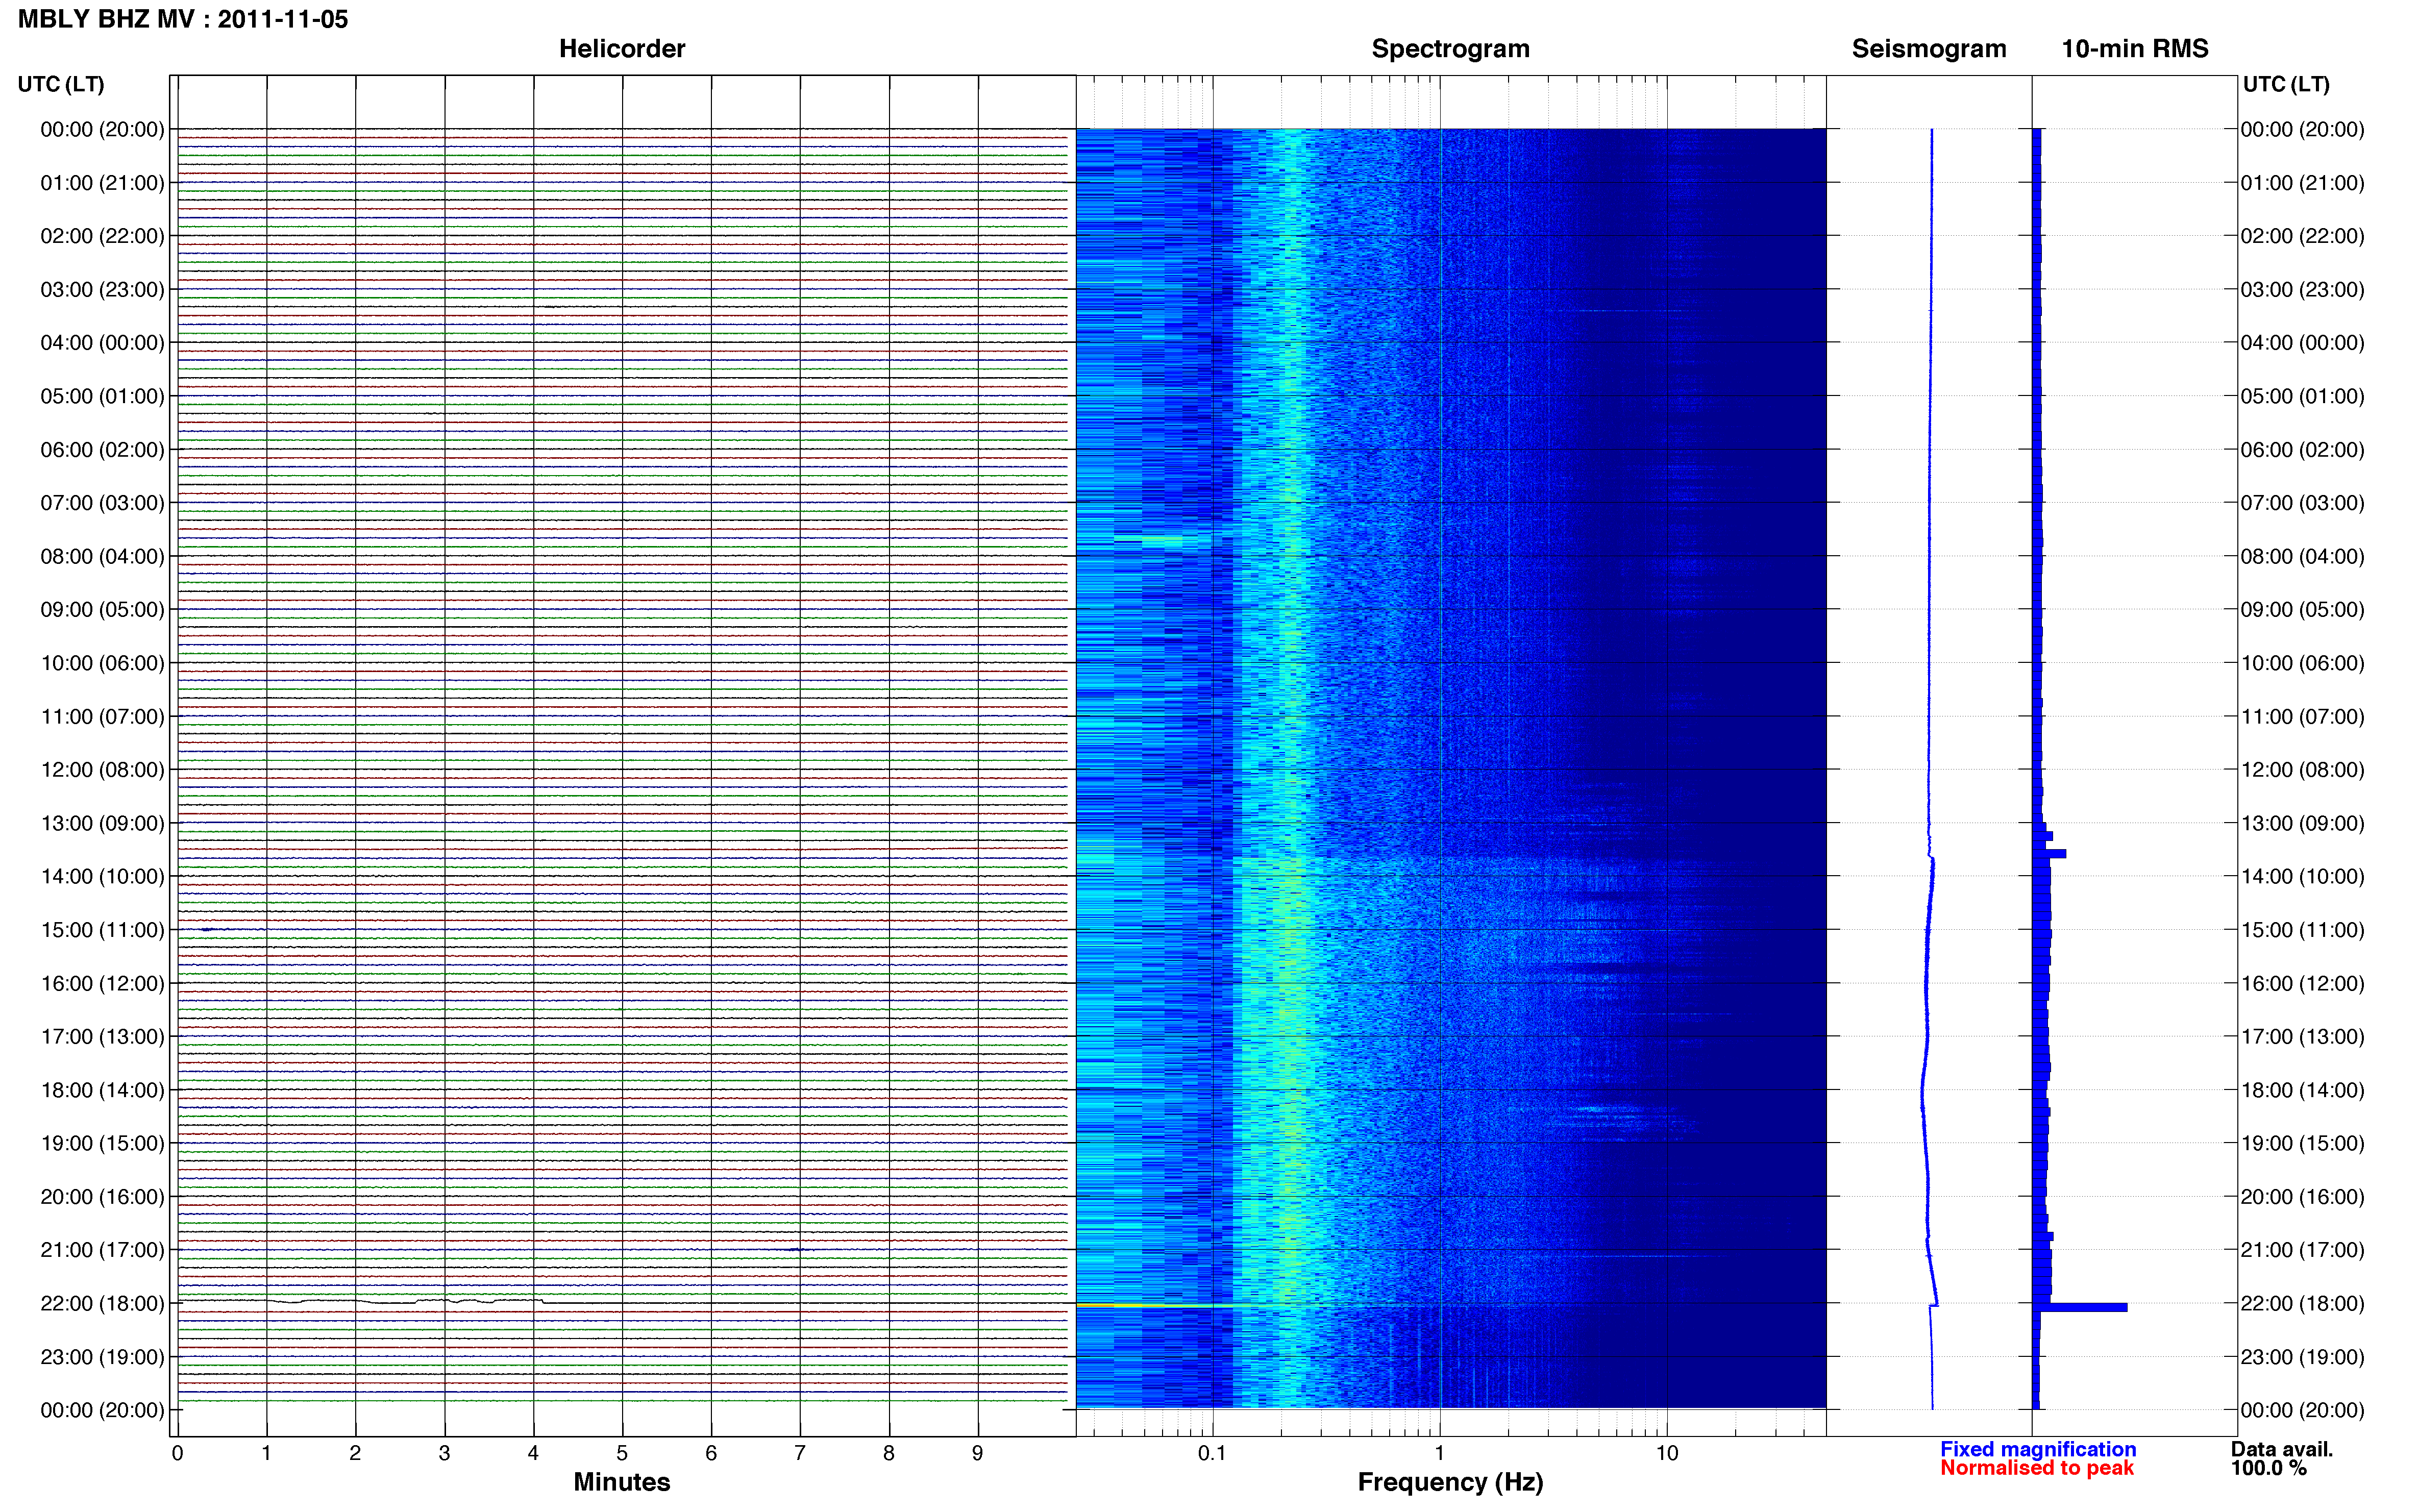Click the '10' frequency tick label
This screenshot has width=2419, height=1512.
click(x=1667, y=1453)
